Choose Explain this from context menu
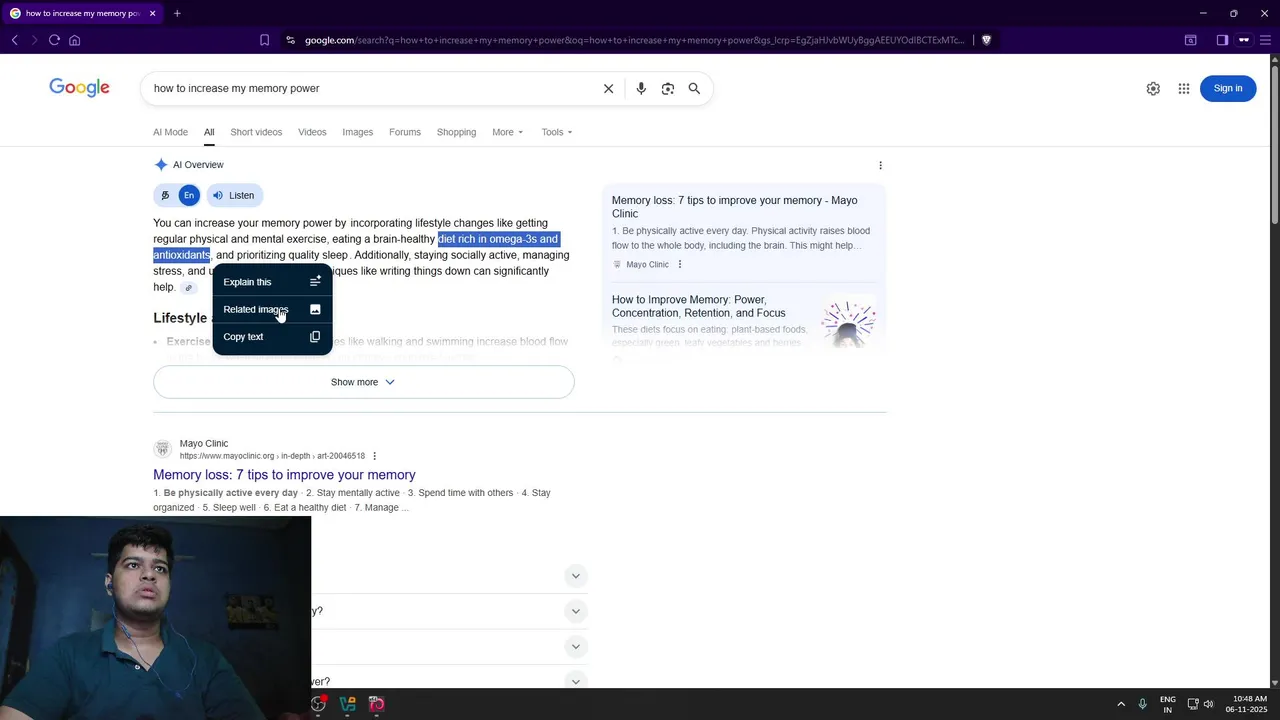1280x720 pixels. 272,282
